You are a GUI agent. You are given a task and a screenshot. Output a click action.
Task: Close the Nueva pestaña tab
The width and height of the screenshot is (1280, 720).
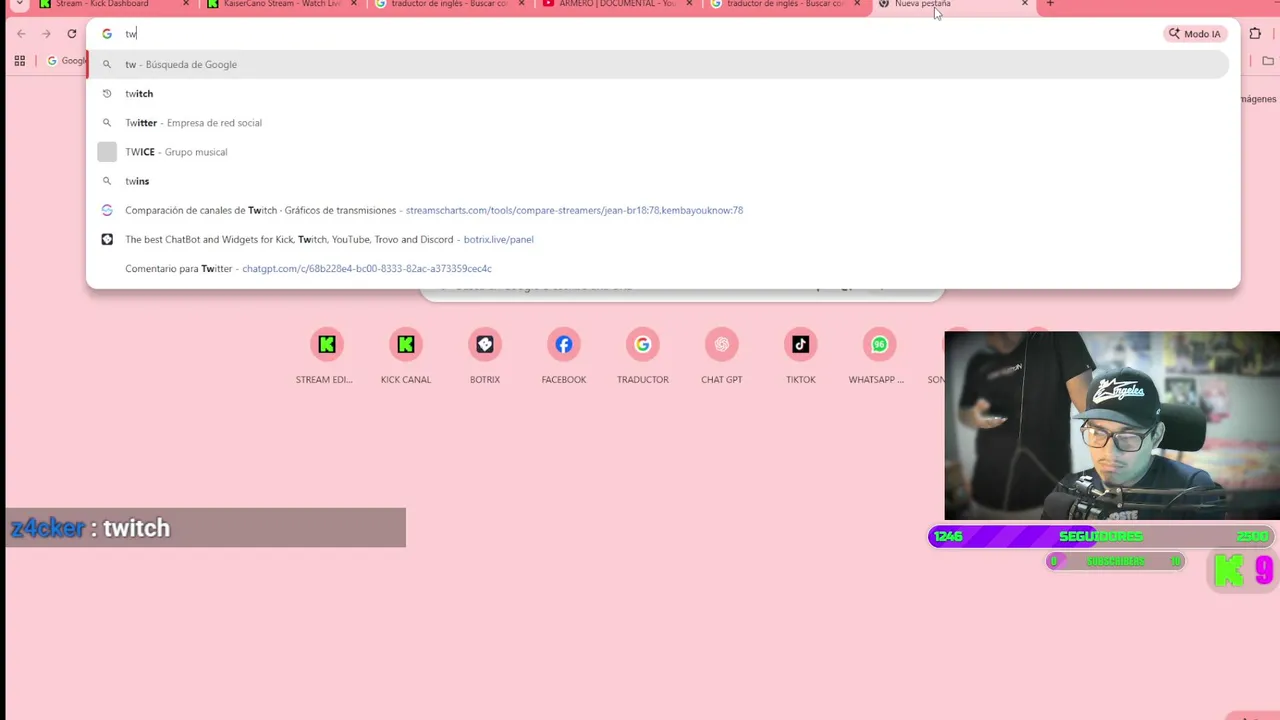(1025, 4)
